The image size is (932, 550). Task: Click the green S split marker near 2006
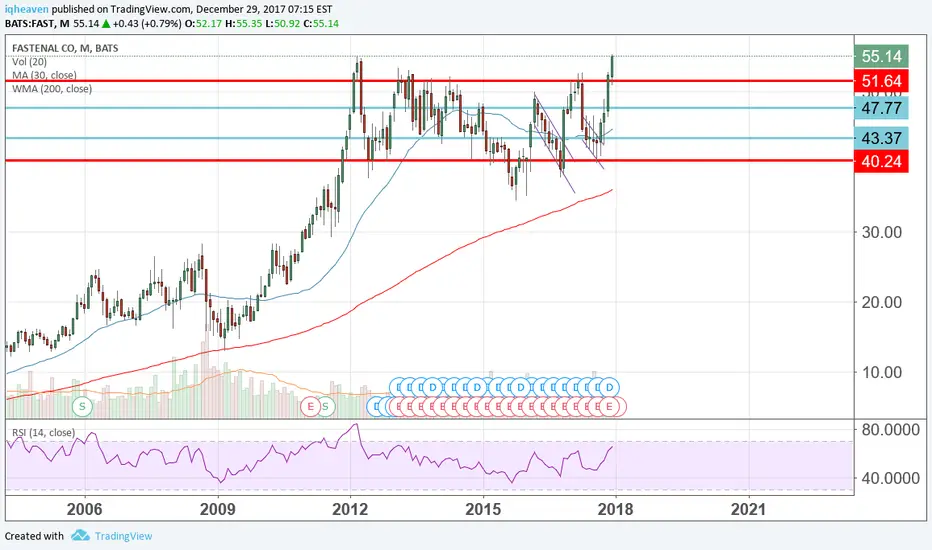pyautogui.click(x=83, y=407)
